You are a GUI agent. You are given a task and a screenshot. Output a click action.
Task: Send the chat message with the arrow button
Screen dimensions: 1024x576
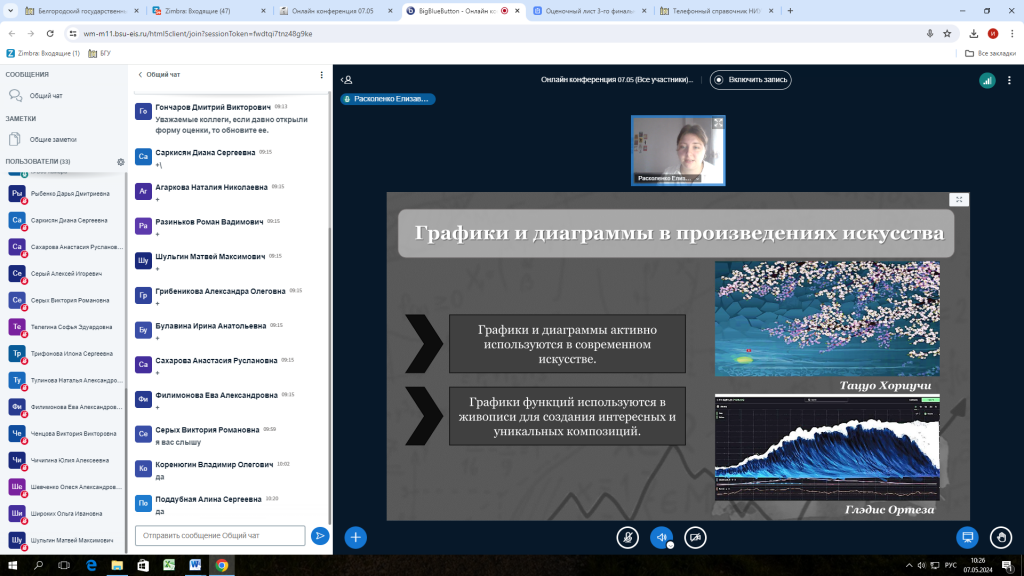click(320, 536)
